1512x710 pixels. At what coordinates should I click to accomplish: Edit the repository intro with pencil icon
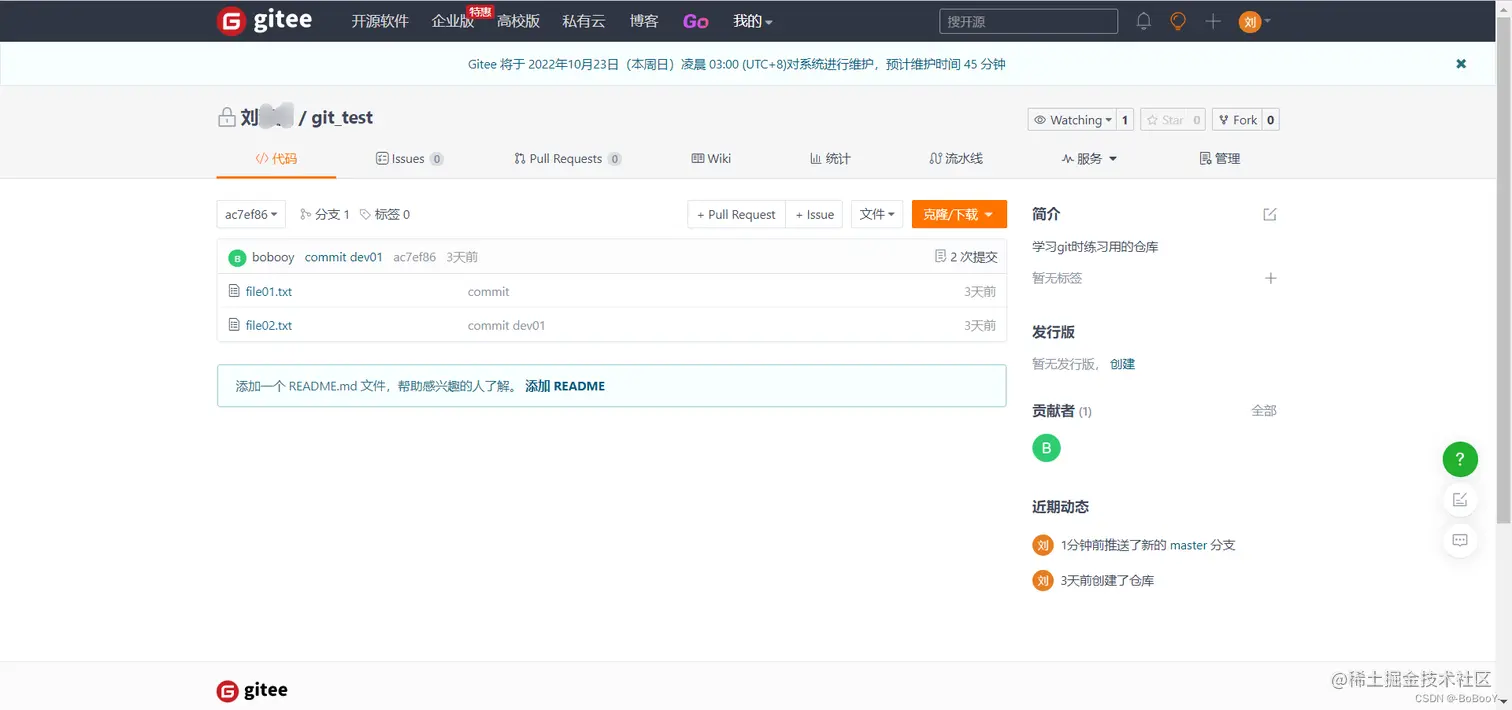[1270, 214]
